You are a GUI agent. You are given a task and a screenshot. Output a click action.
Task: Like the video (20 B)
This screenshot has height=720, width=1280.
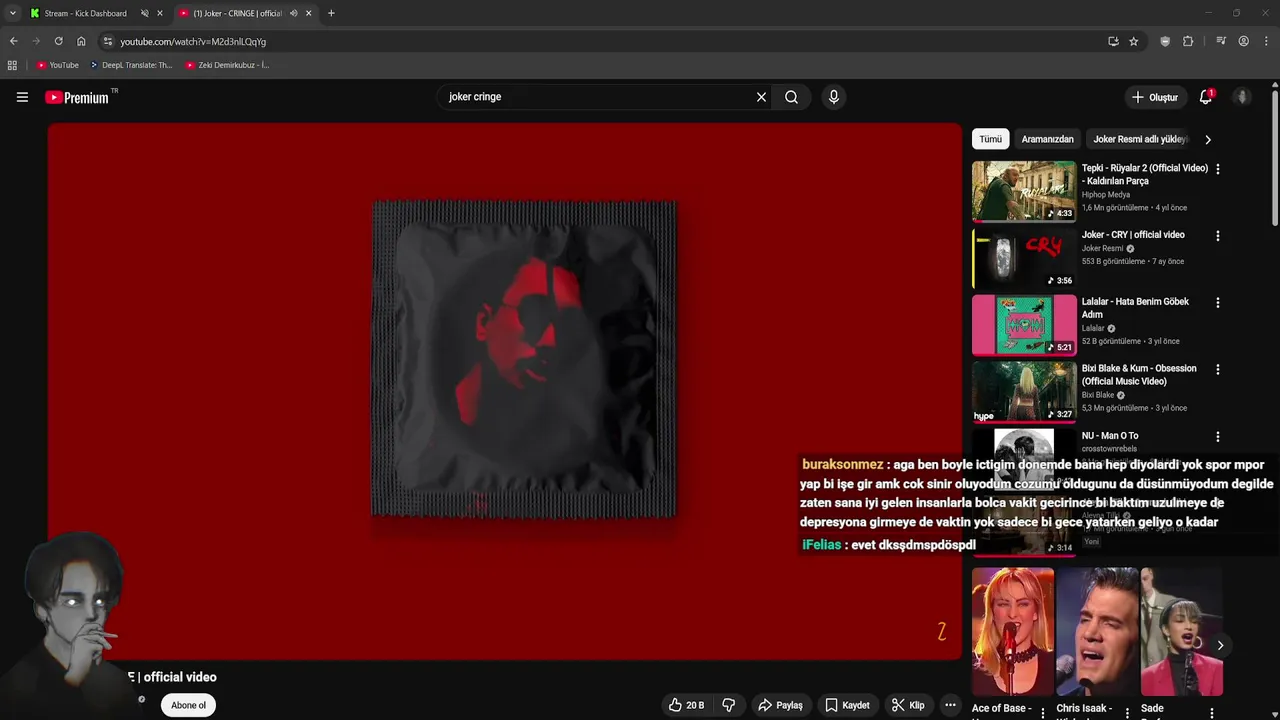coord(686,705)
